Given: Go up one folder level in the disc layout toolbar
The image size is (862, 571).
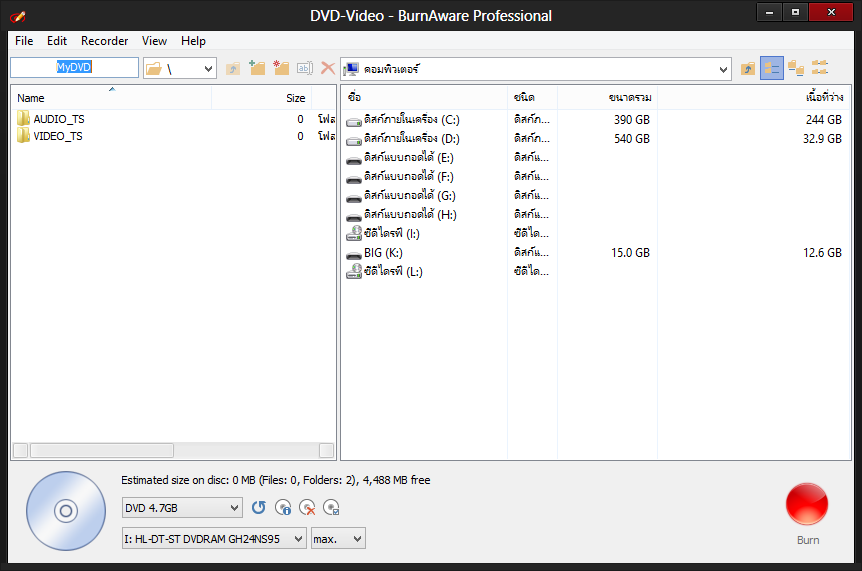Looking at the screenshot, I should pyautogui.click(x=233, y=69).
